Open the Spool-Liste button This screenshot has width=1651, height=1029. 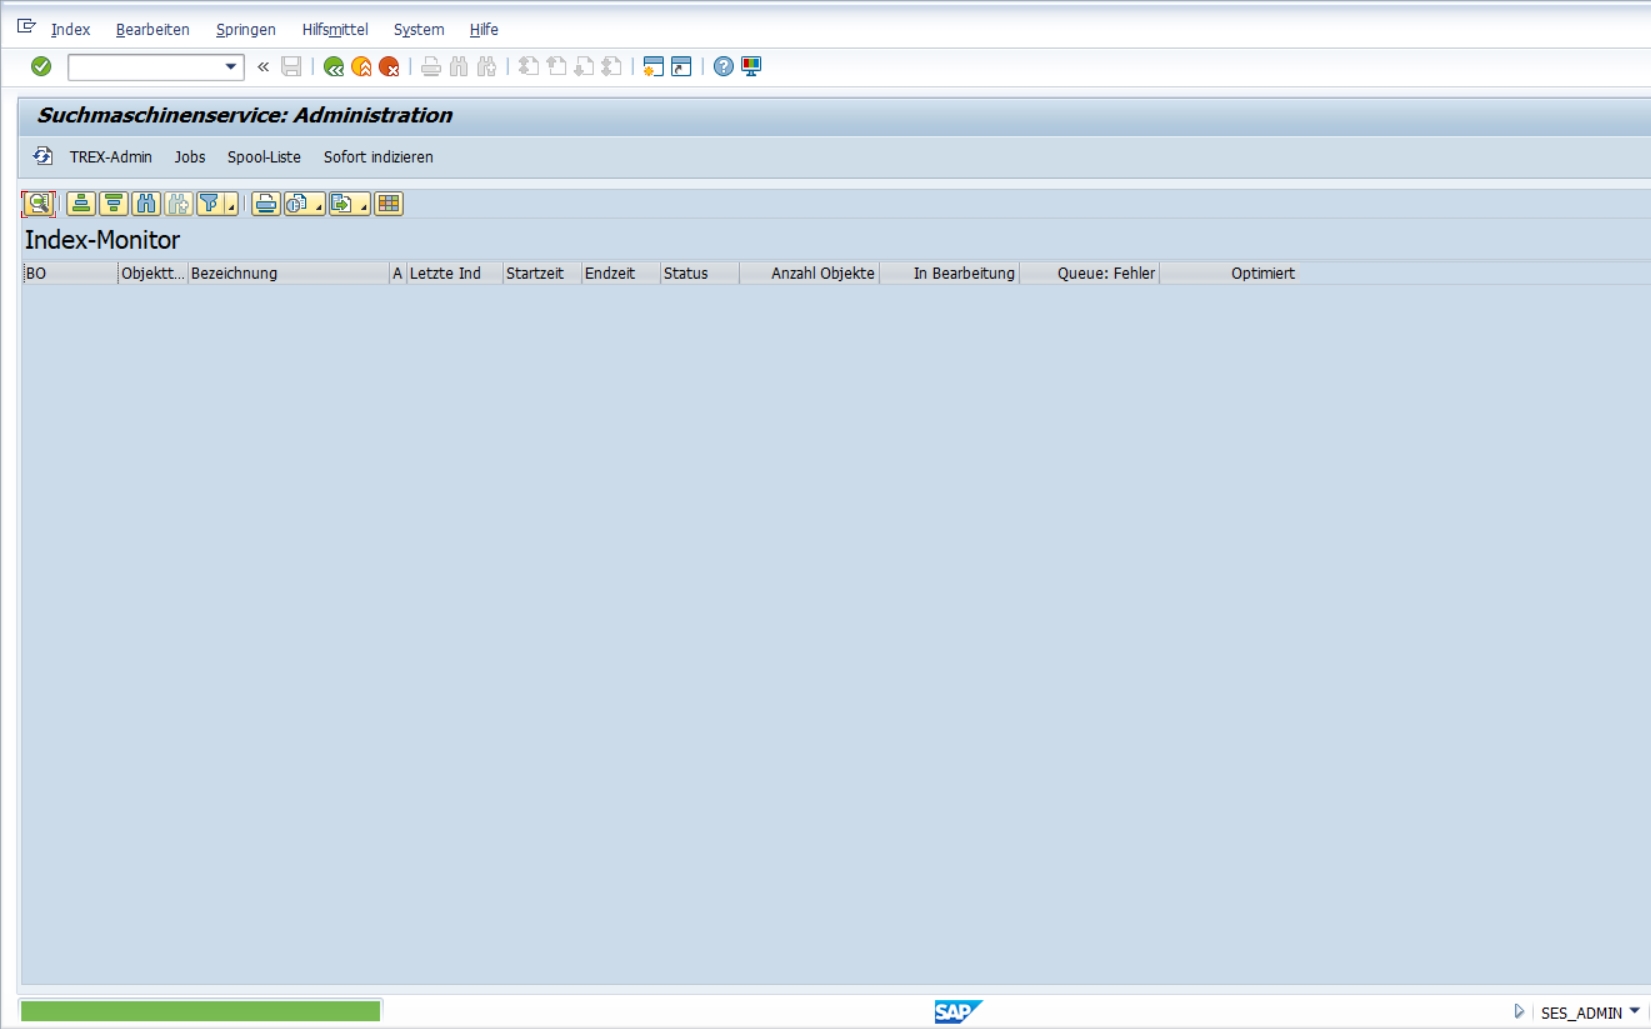point(264,157)
